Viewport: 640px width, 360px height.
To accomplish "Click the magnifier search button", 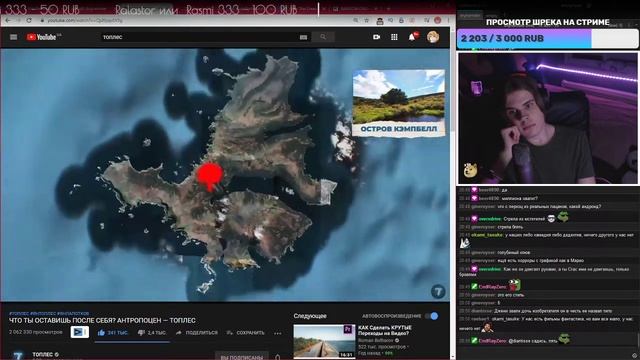I will coord(323,37).
